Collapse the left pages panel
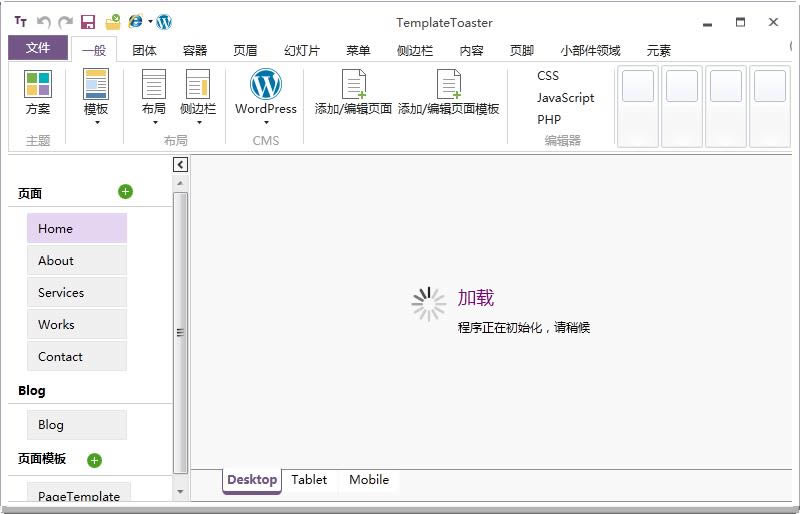 [180, 165]
